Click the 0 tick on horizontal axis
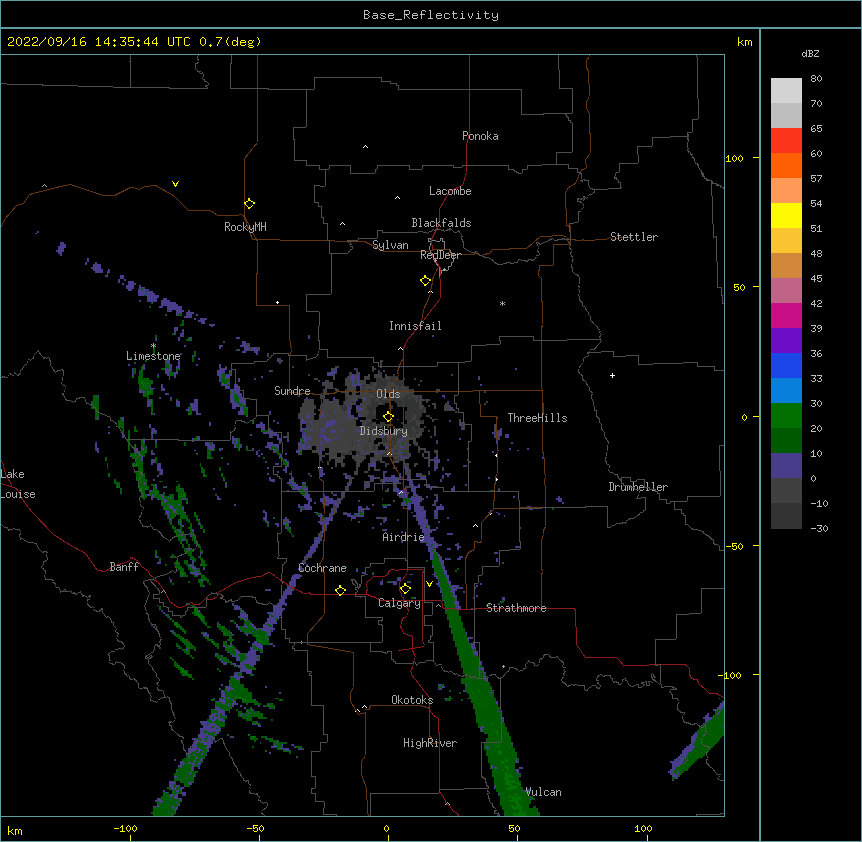Viewport: 862px width, 842px height. tap(386, 828)
